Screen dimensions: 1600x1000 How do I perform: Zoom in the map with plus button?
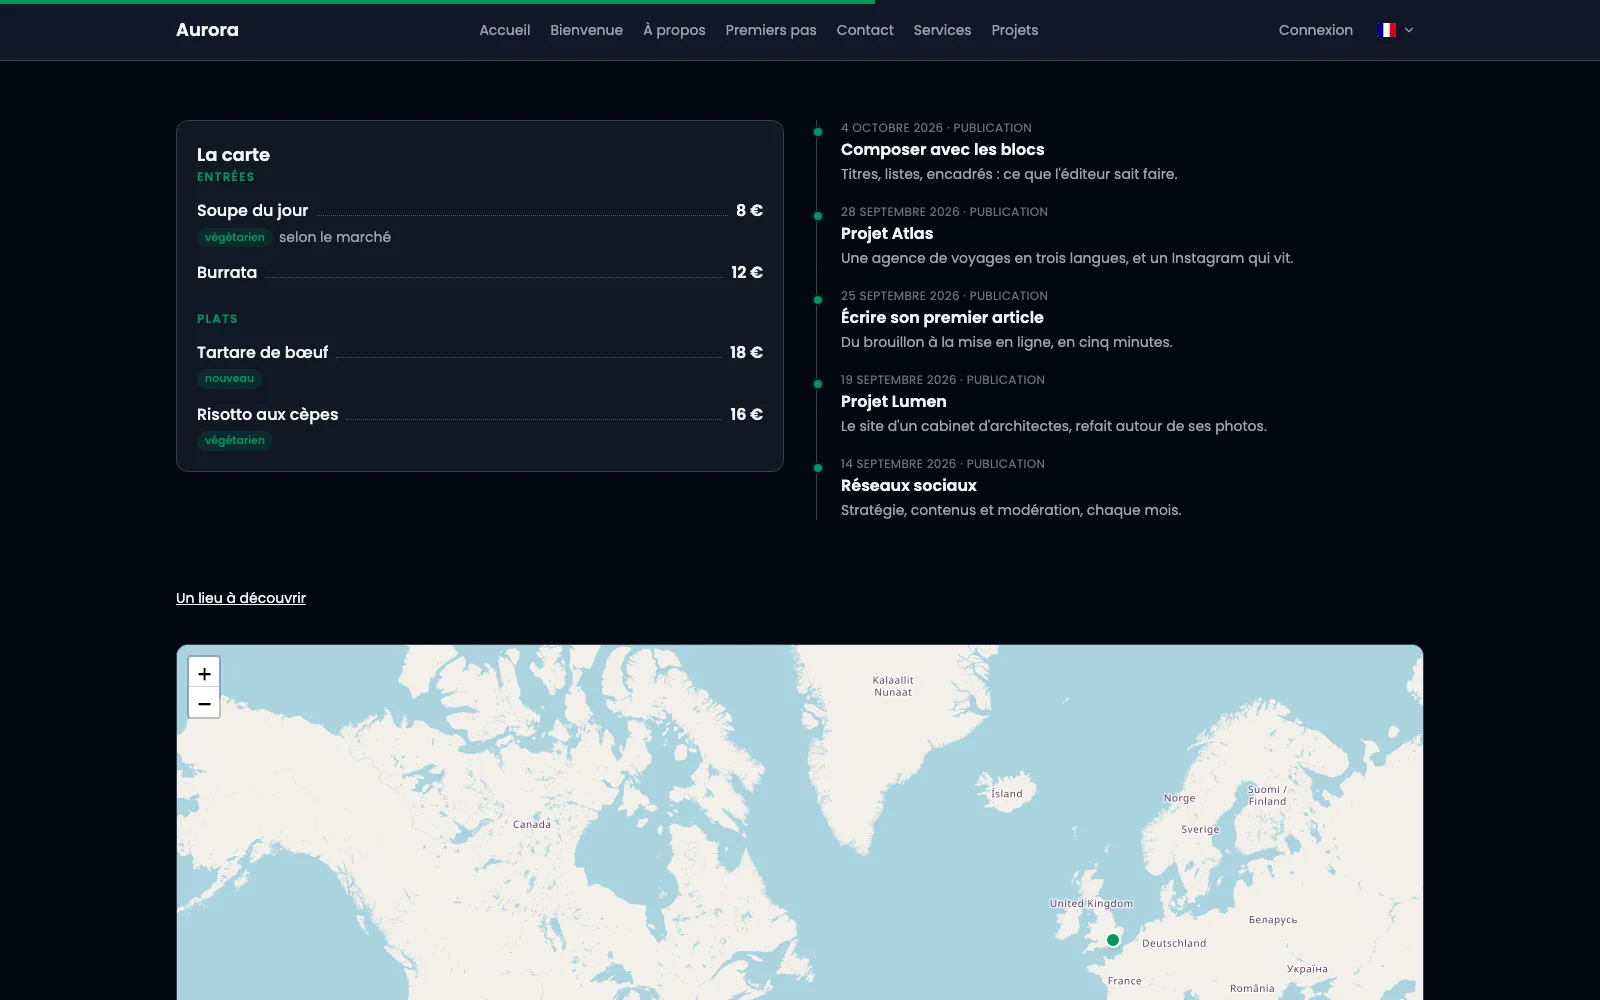[x=204, y=673]
